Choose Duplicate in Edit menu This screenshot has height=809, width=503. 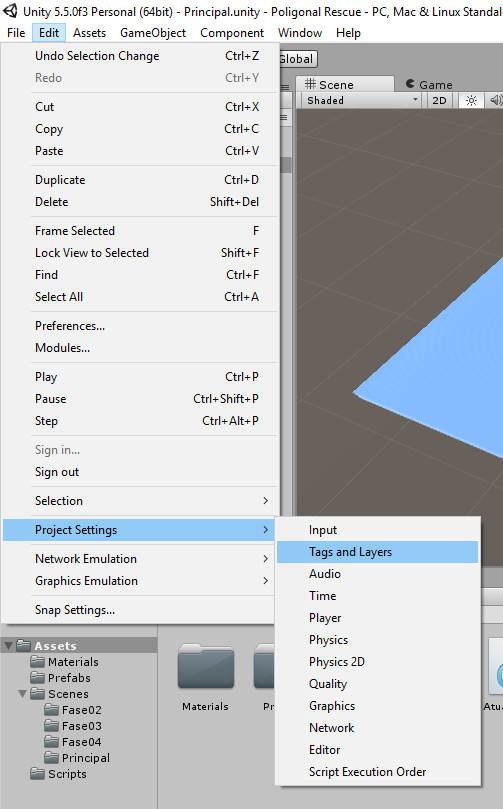(140, 180)
